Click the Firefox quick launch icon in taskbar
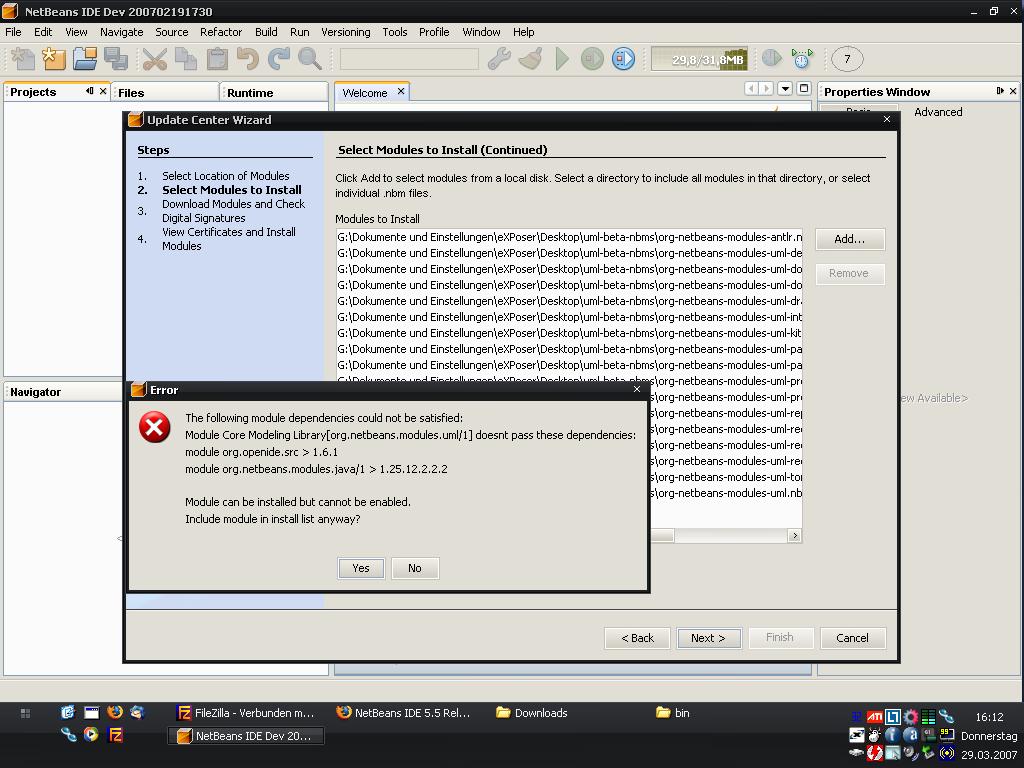The width and height of the screenshot is (1024, 768). pyautogui.click(x=115, y=712)
